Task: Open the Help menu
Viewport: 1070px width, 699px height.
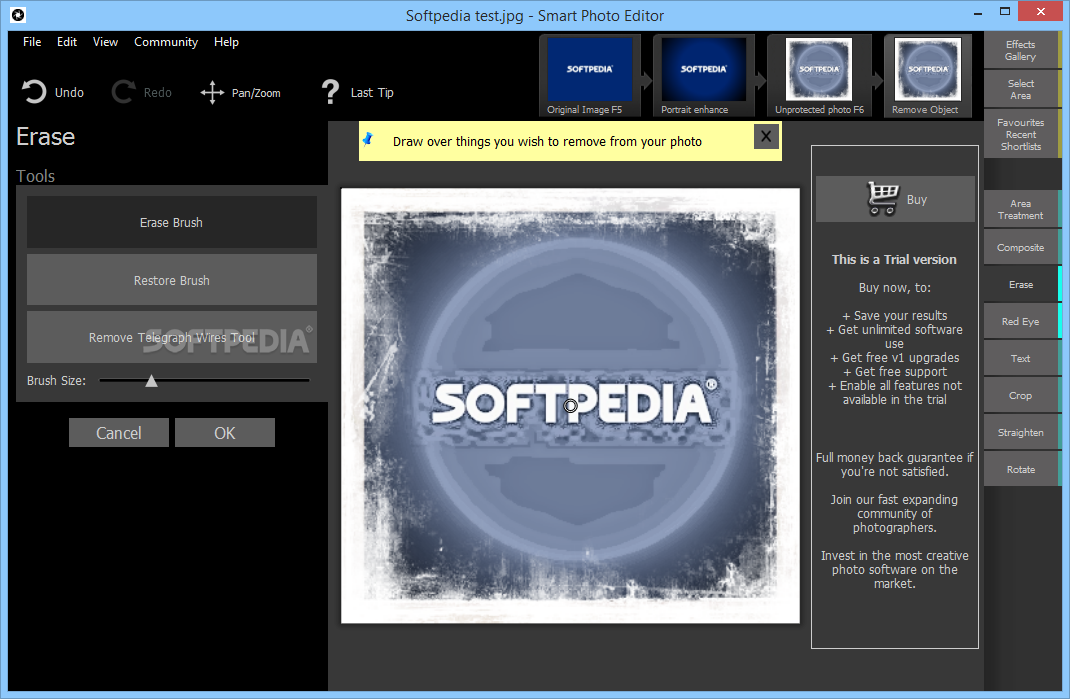Action: tap(226, 42)
